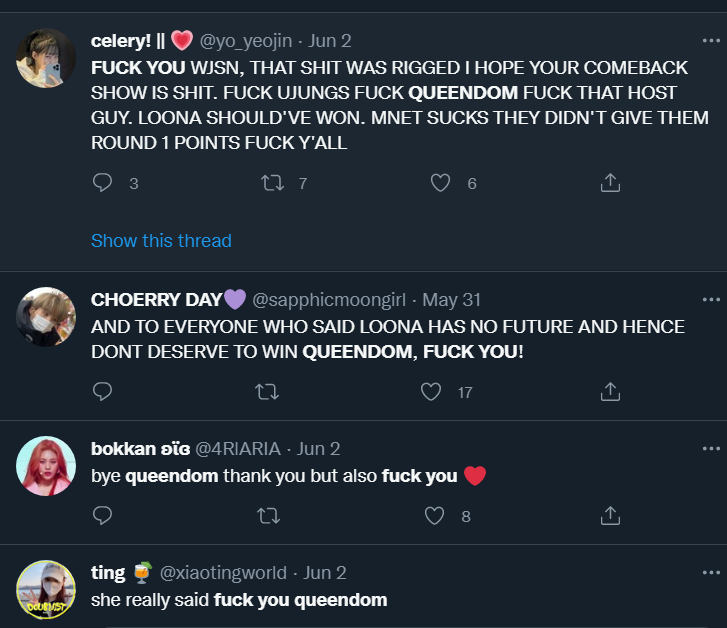Open more options on ting's tweet
The image size is (727, 628).
coord(711,573)
